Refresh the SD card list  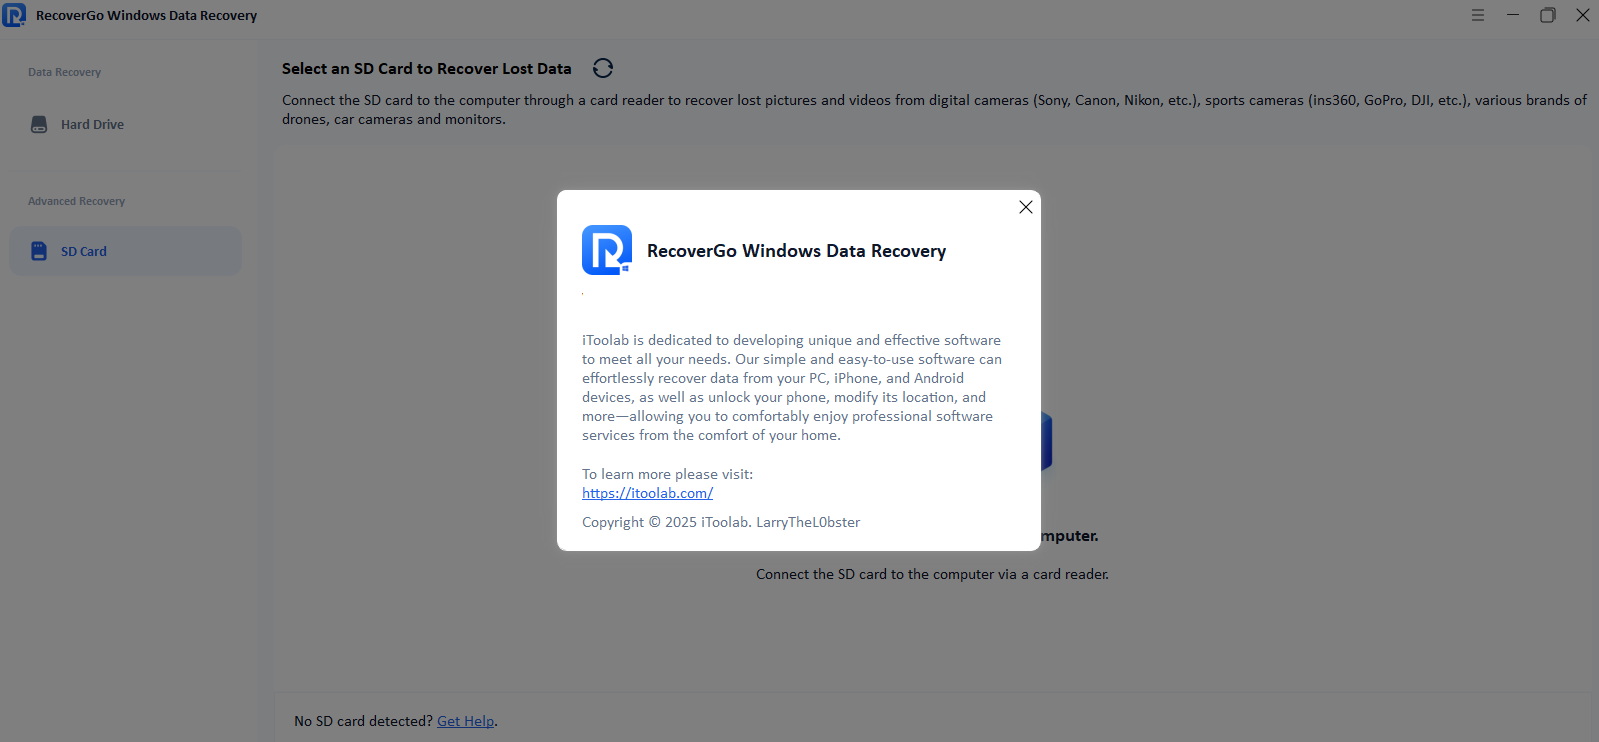pos(602,68)
